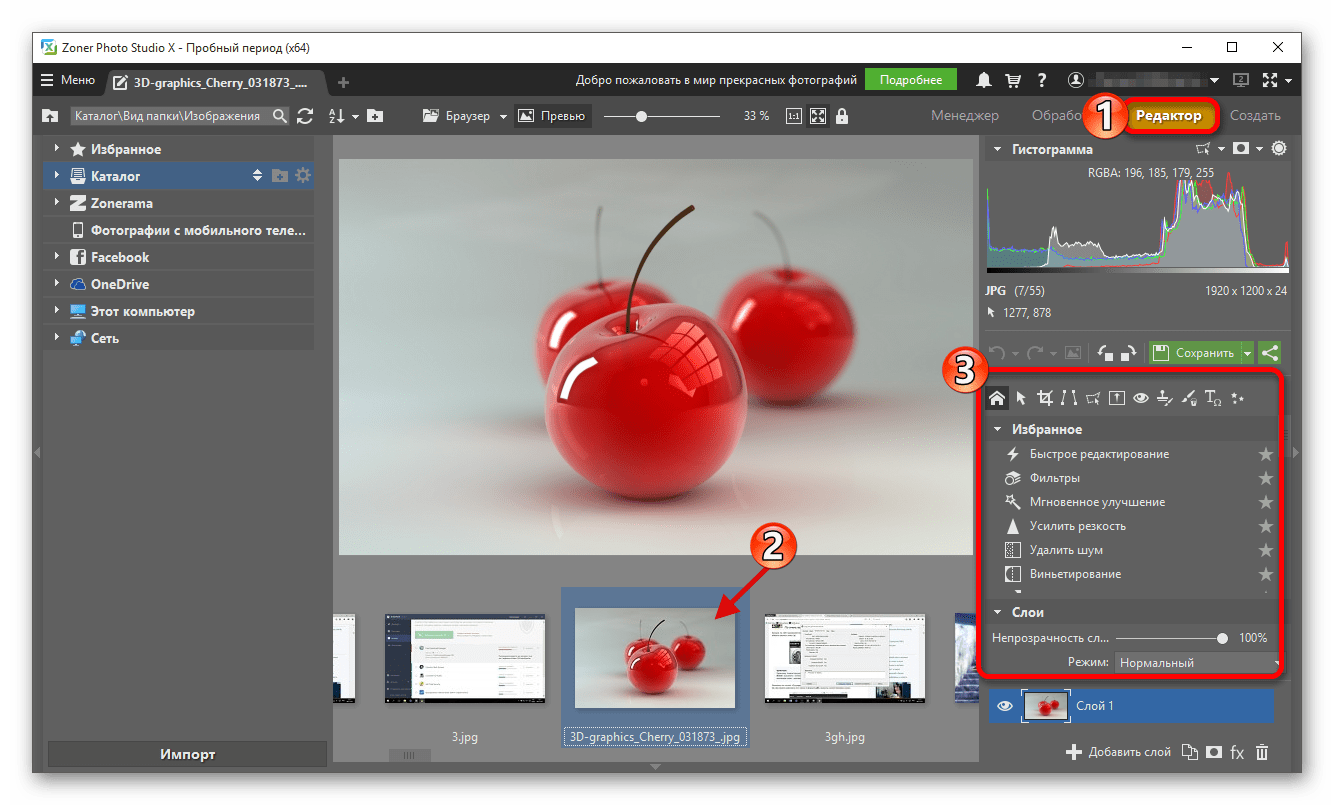Open the Режим blend mode dropdown
The width and height of the screenshot is (1334, 805).
click(1198, 662)
